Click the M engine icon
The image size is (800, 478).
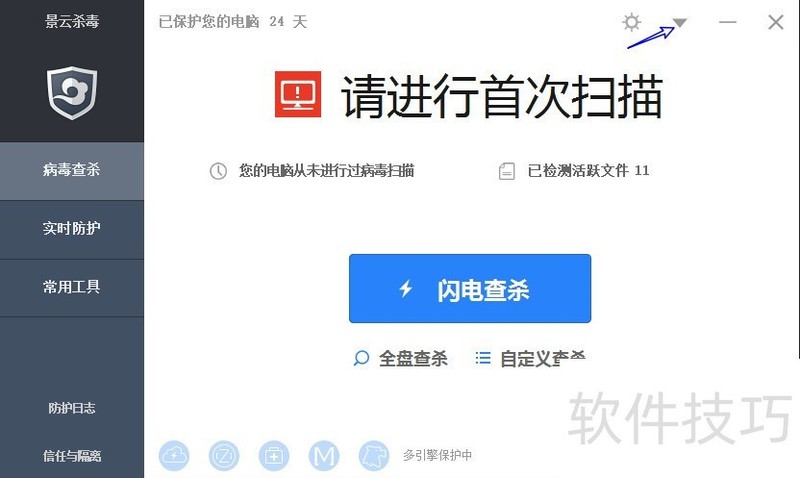click(x=324, y=456)
